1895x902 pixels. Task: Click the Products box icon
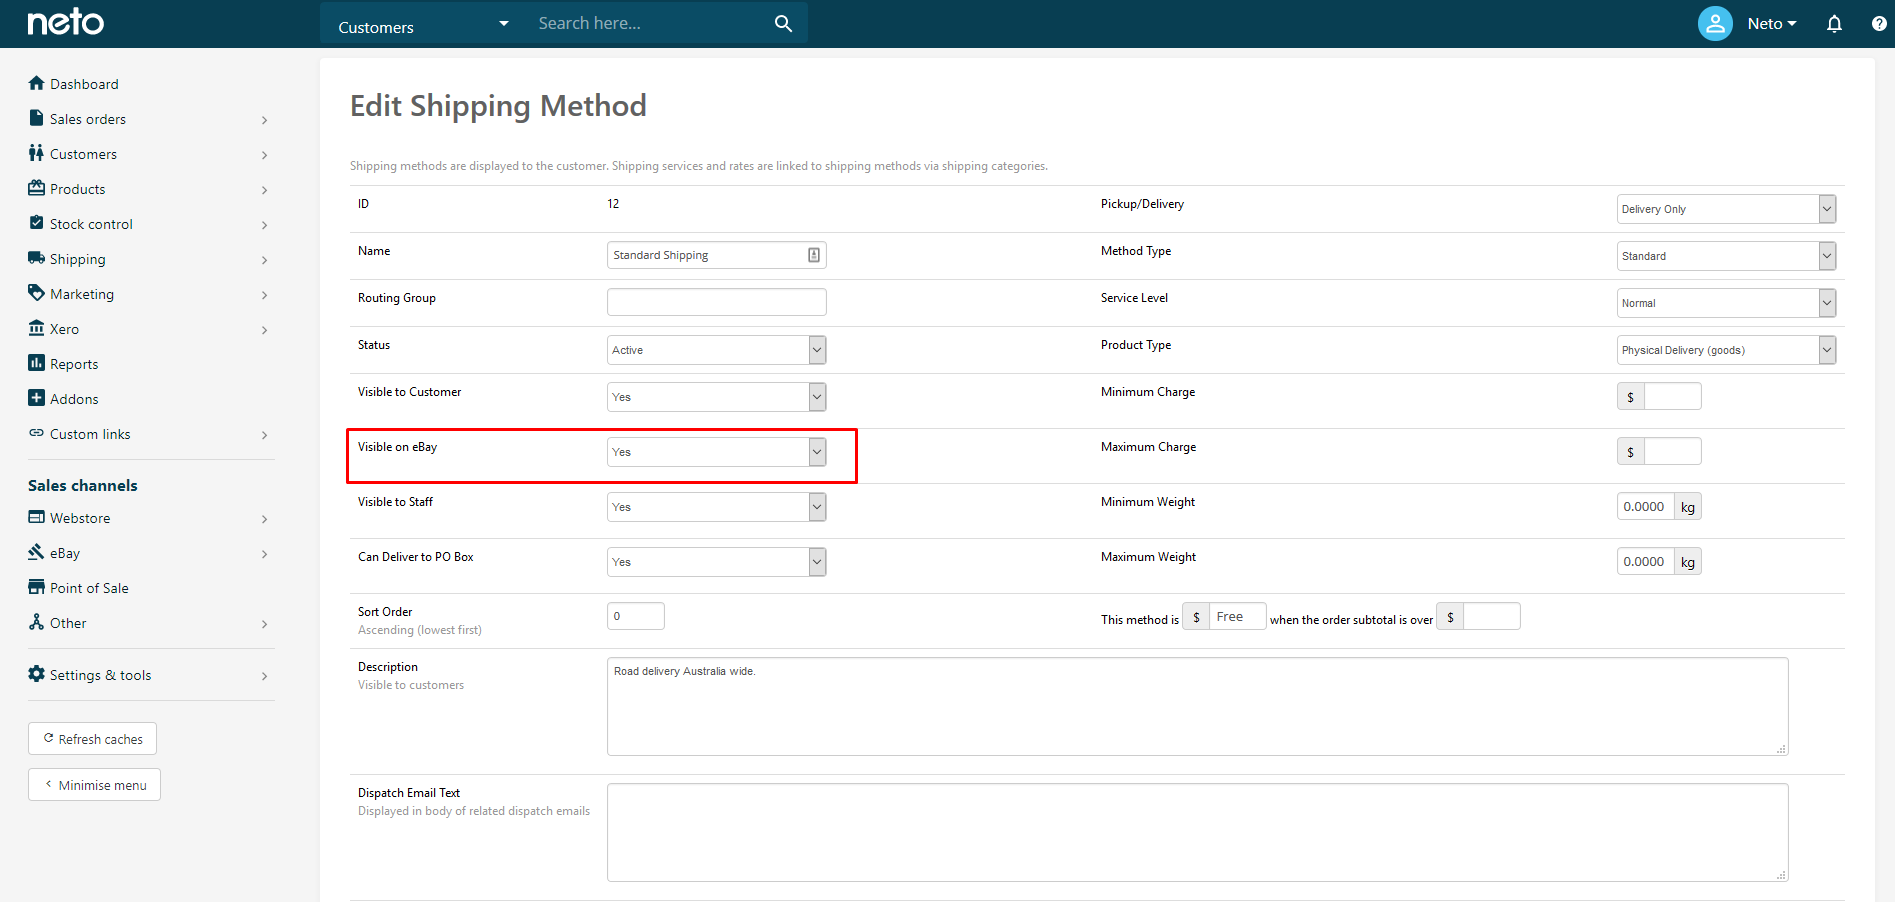(37, 188)
